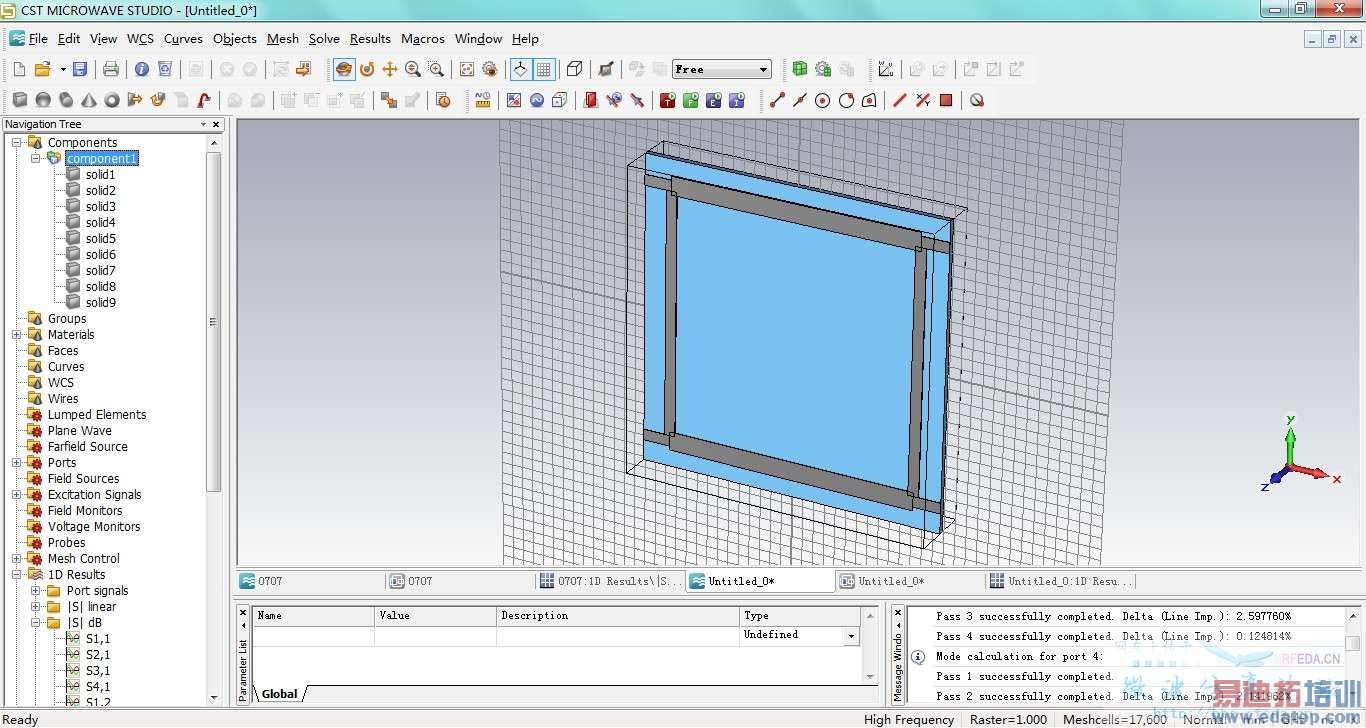The width and height of the screenshot is (1366, 728).
Task: Open the Waveguide port red icon
Action: [590, 100]
